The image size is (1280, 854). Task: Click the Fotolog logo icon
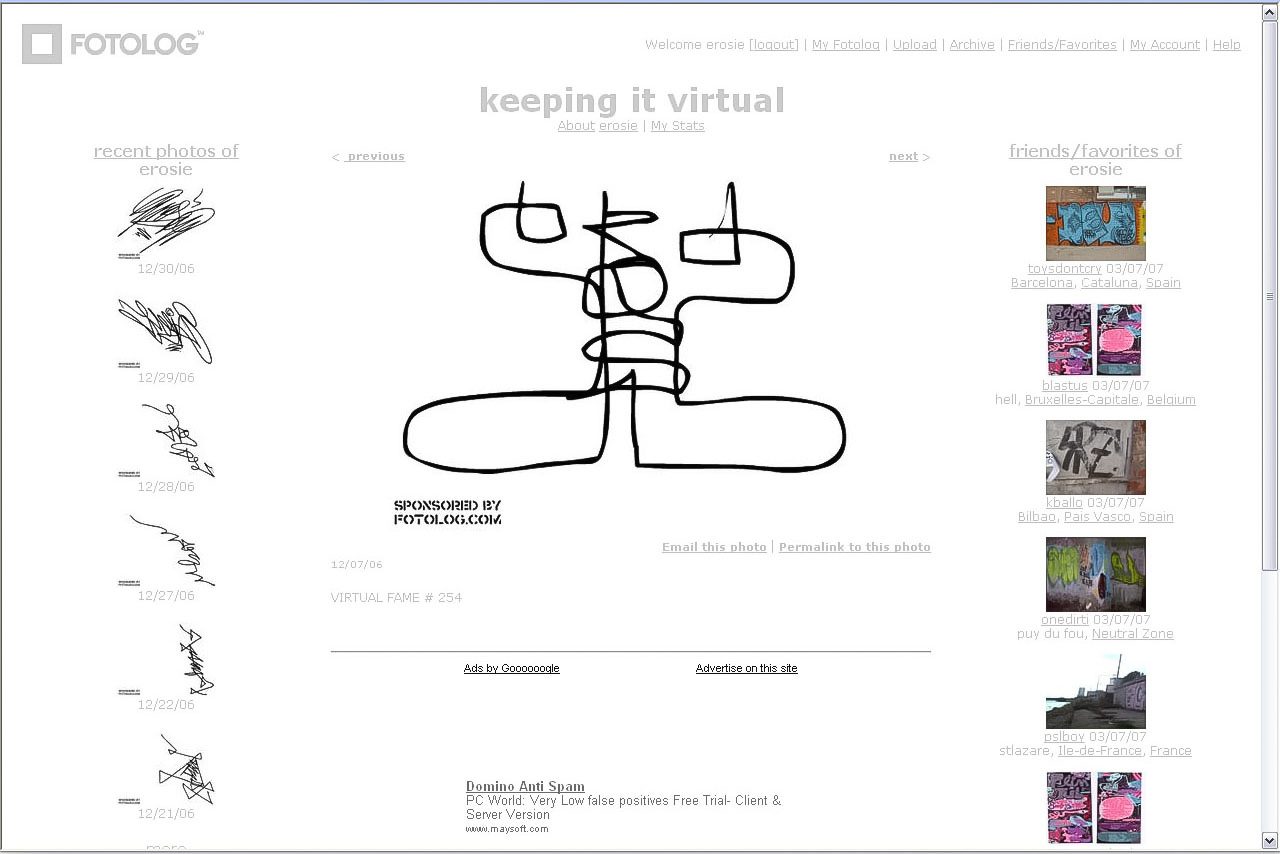click(42, 44)
